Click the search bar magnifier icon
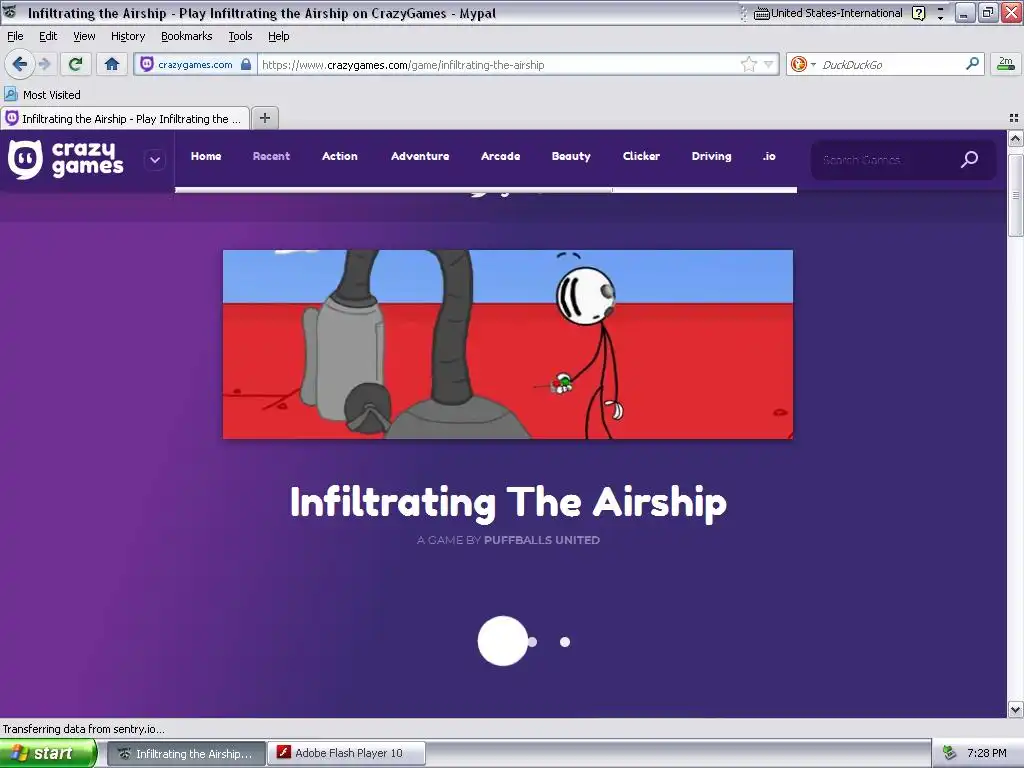Image resolution: width=1024 pixels, height=768 pixels. pos(972,64)
